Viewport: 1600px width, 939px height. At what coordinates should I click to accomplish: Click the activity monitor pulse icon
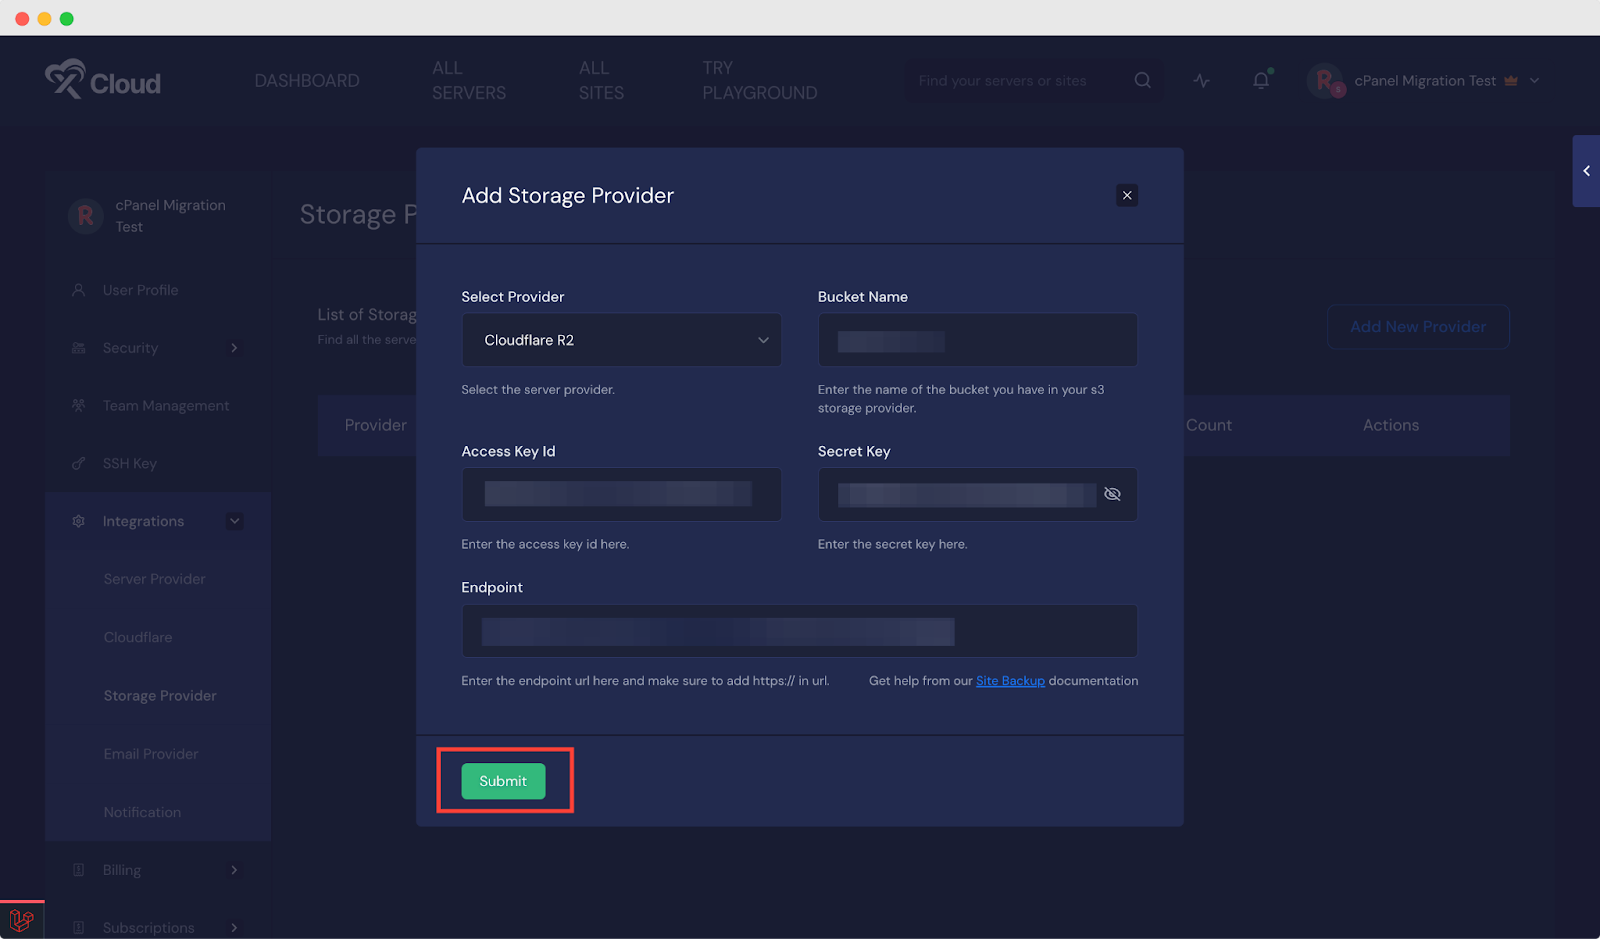pos(1202,81)
